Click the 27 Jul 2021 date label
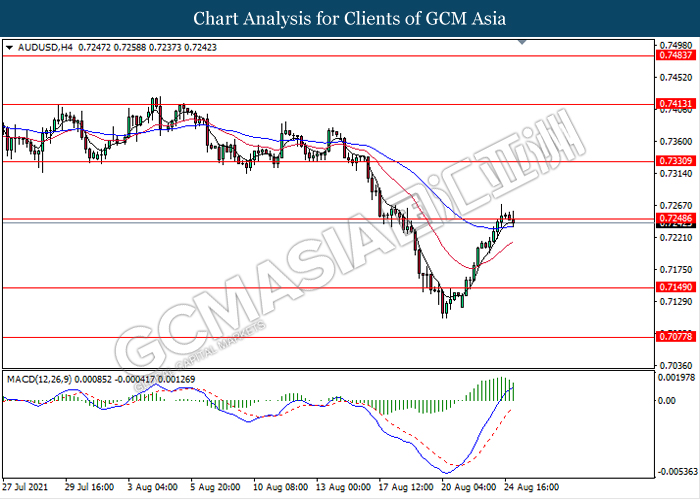Viewport: 700px width, 500px height. pyautogui.click(x=25, y=486)
